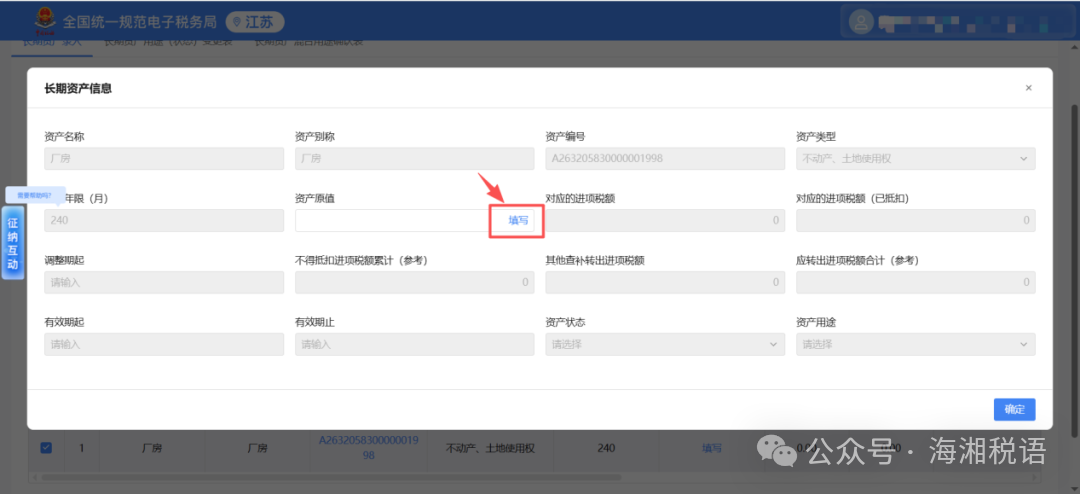Click the national tax emblem logo
This screenshot has width=1080, height=494.
coord(46,21)
